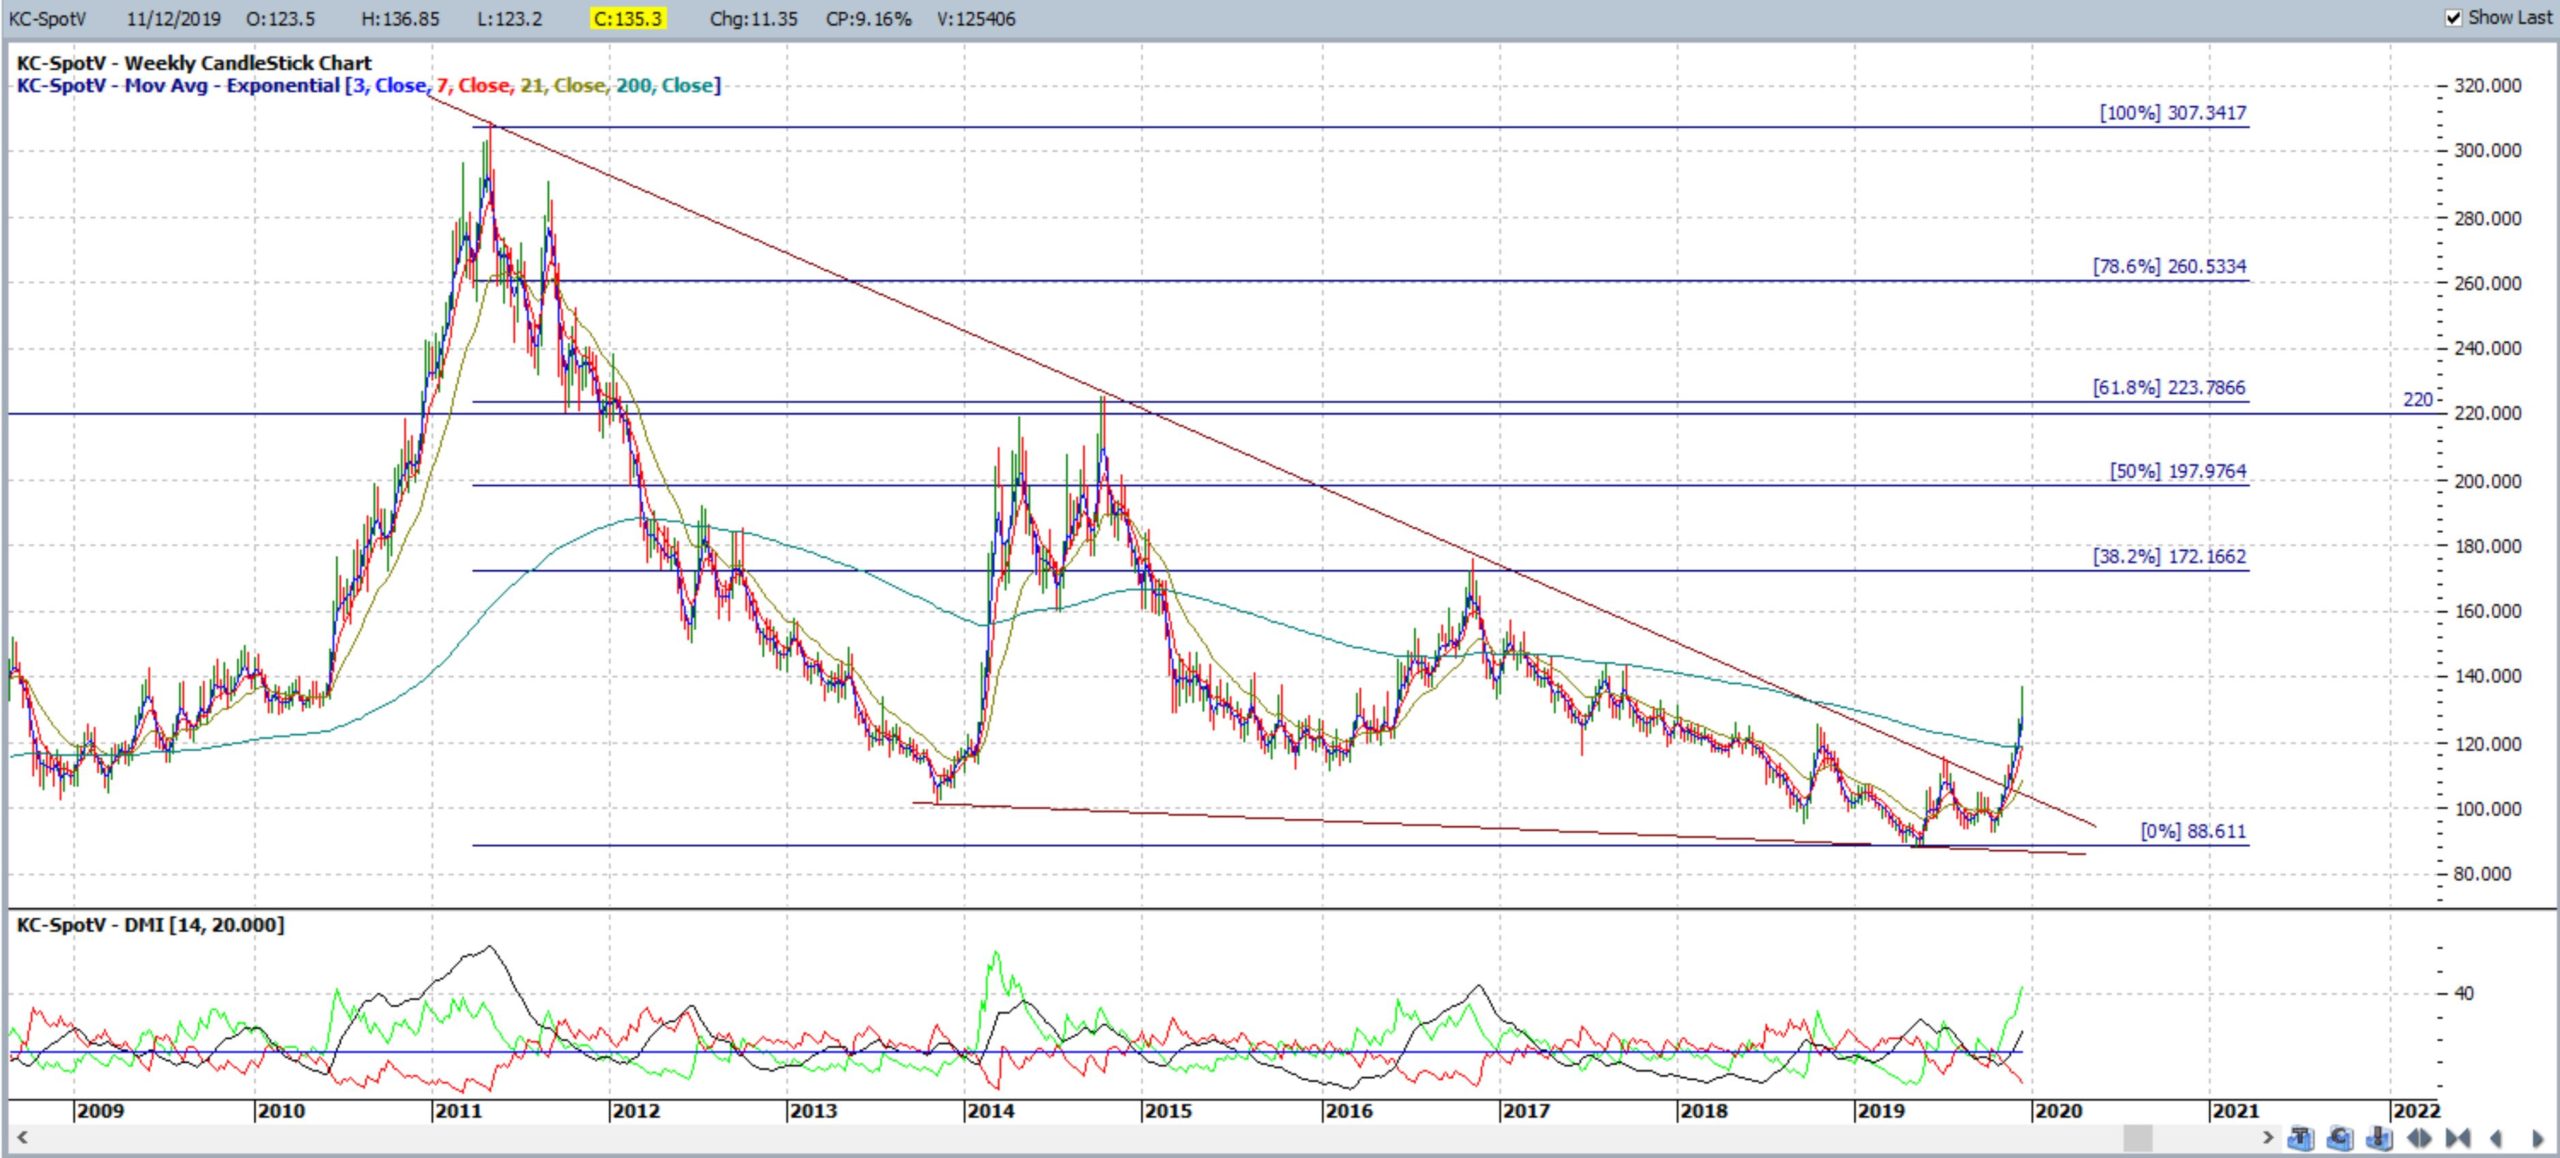Select the KC-SpotV symbol in header bar
The image size is (2560, 1158).
[x=47, y=19]
